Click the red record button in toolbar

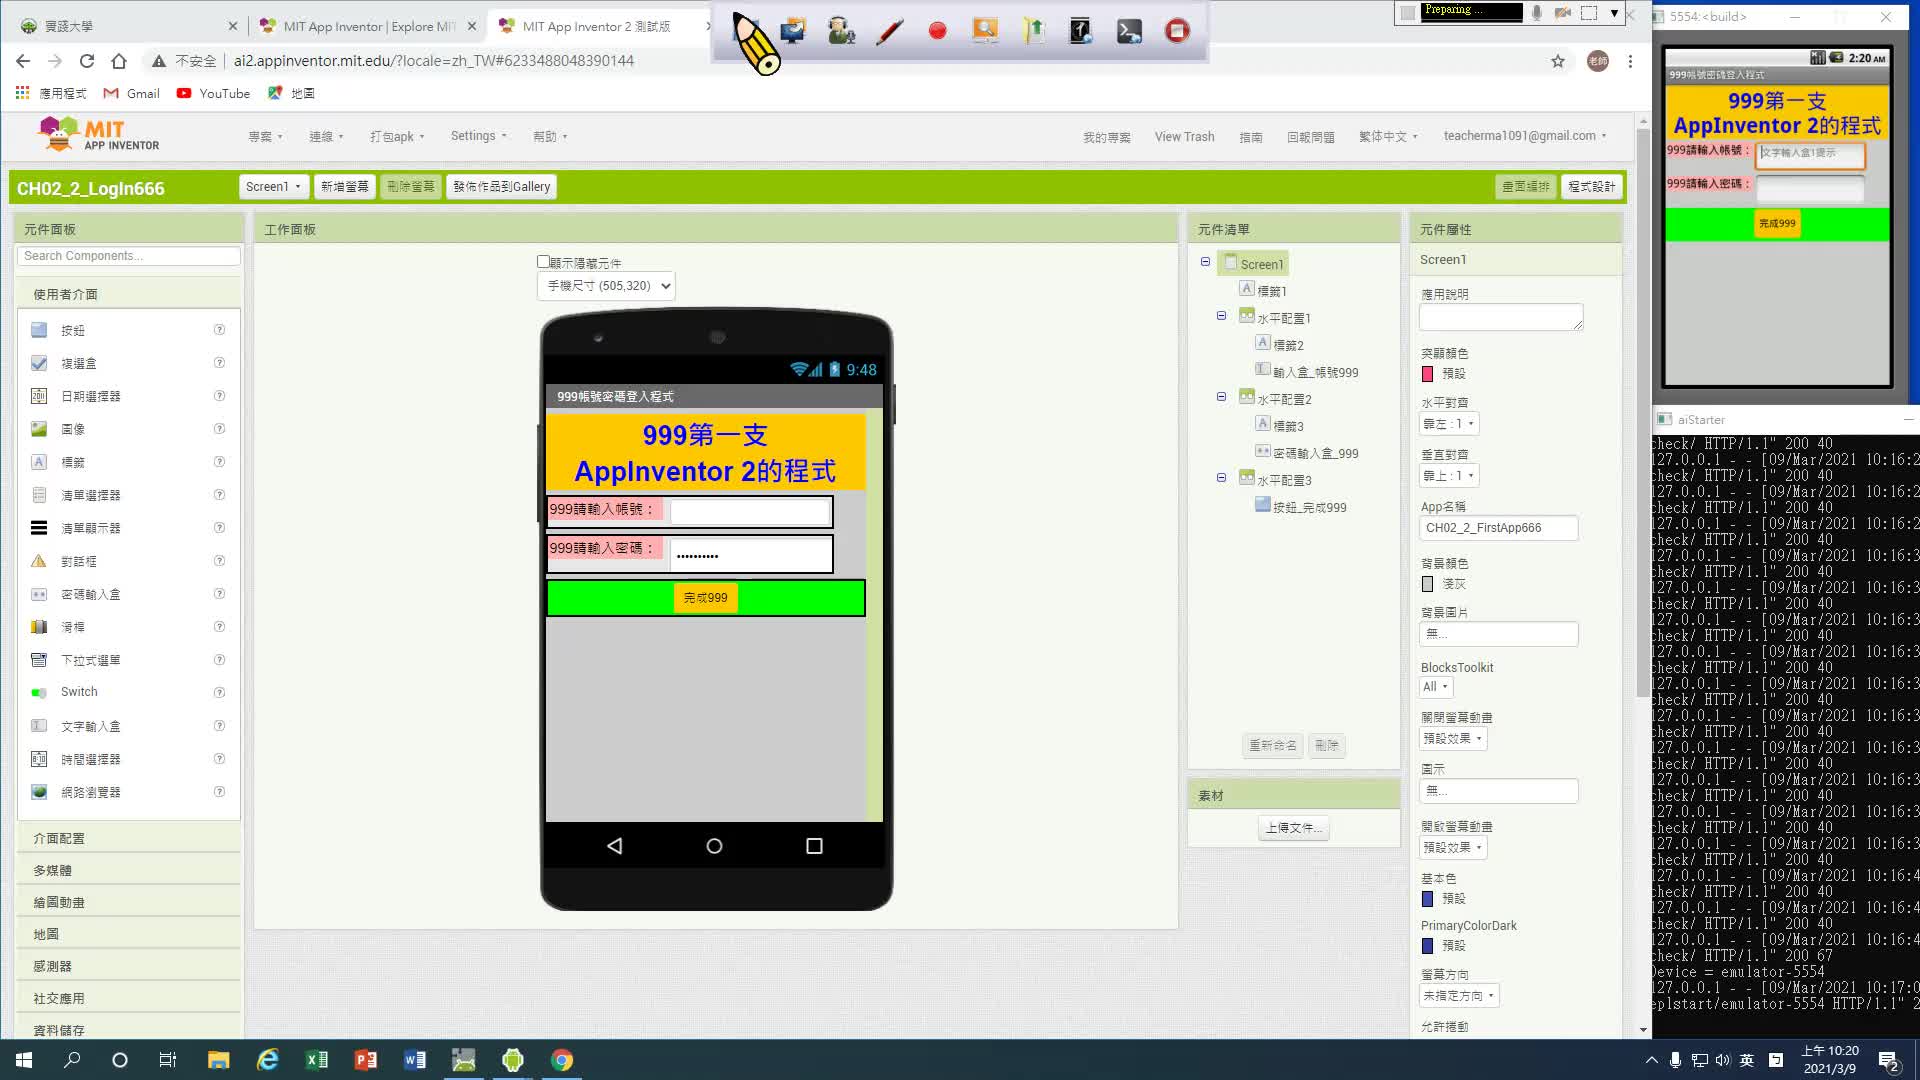tap(937, 31)
